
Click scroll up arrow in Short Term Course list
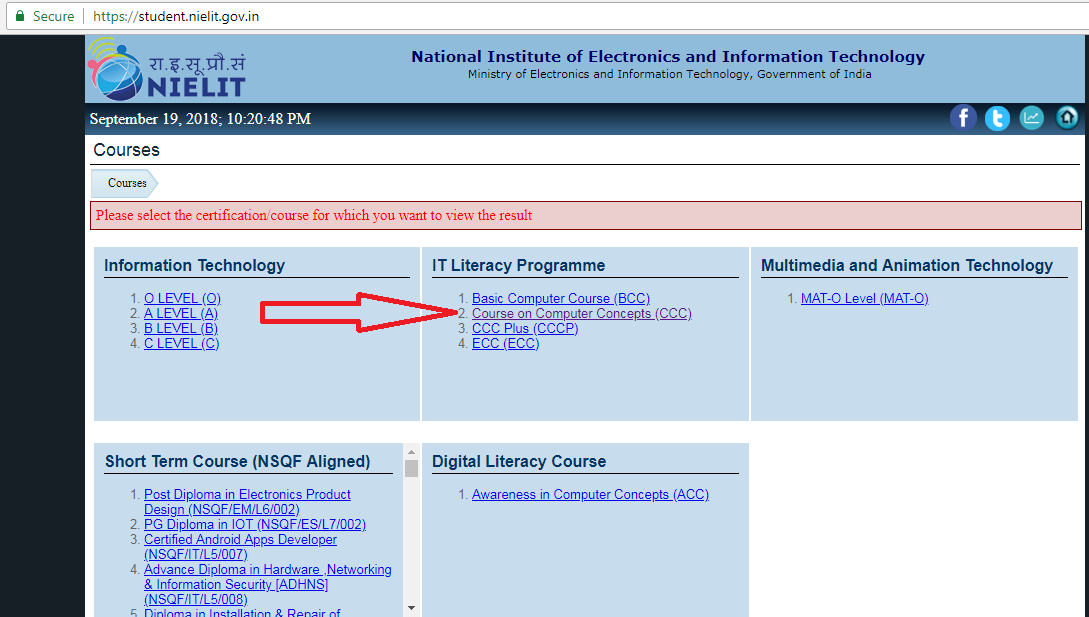click(x=411, y=452)
